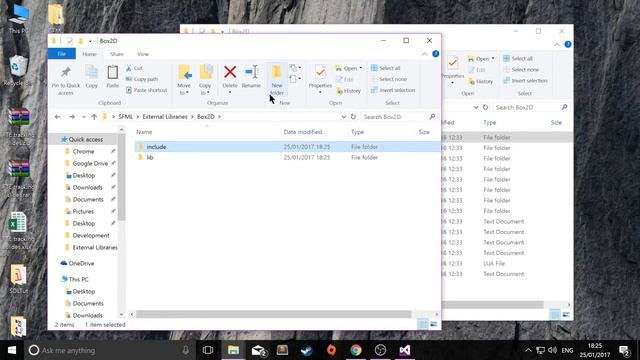640x360 pixels.
Task: Go up one folder level
Action: [x=94, y=117]
